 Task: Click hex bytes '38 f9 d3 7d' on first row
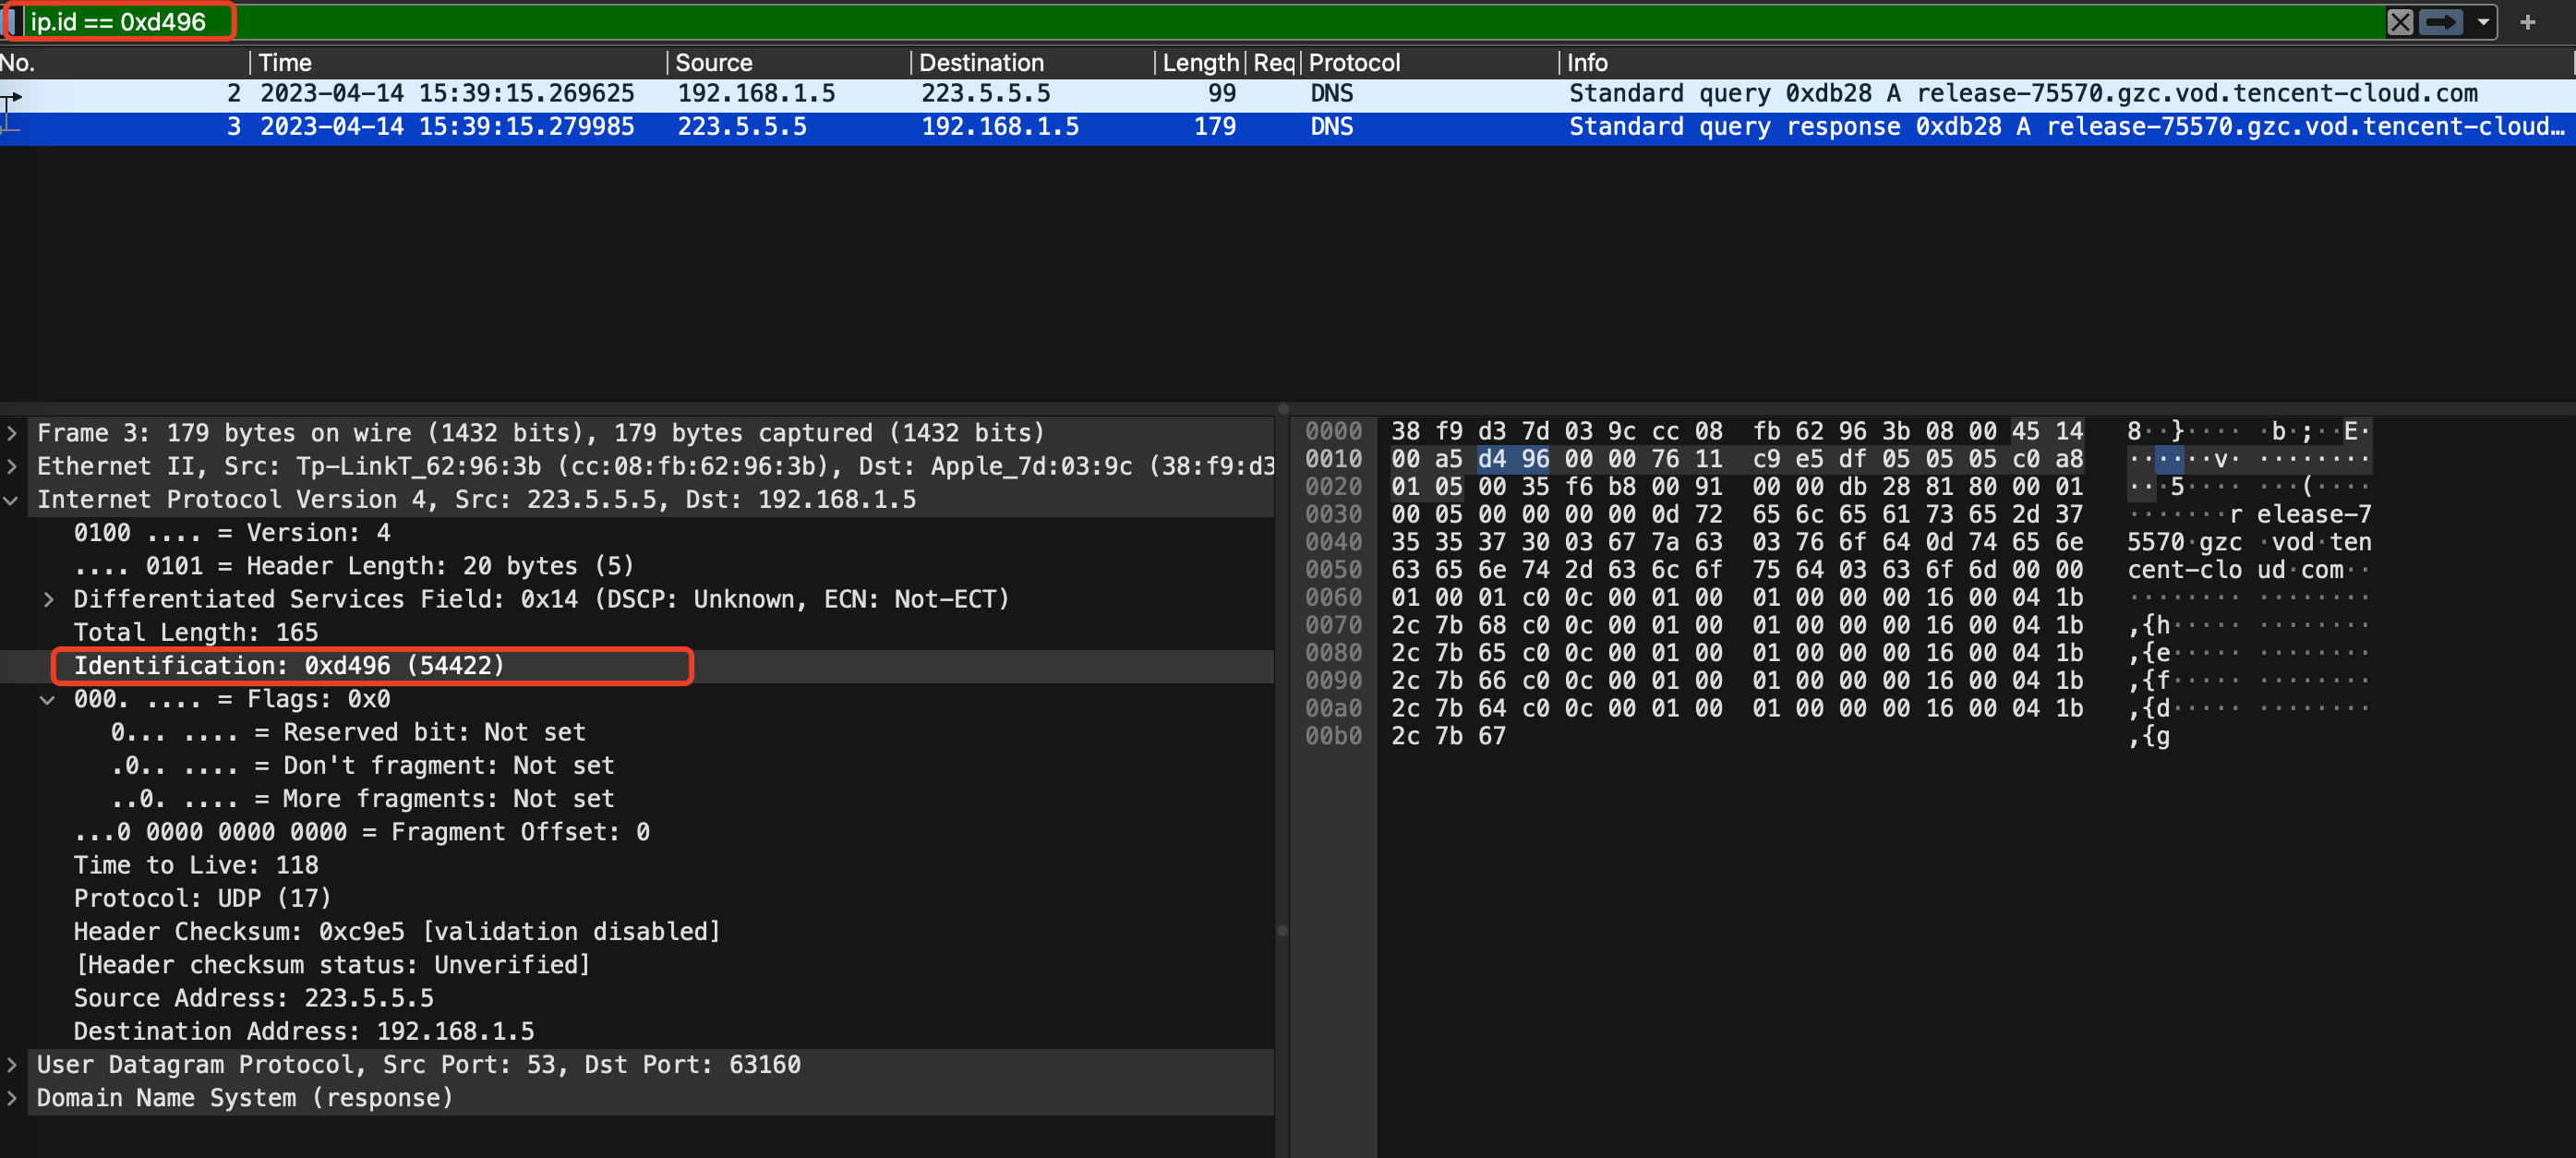coord(1470,432)
